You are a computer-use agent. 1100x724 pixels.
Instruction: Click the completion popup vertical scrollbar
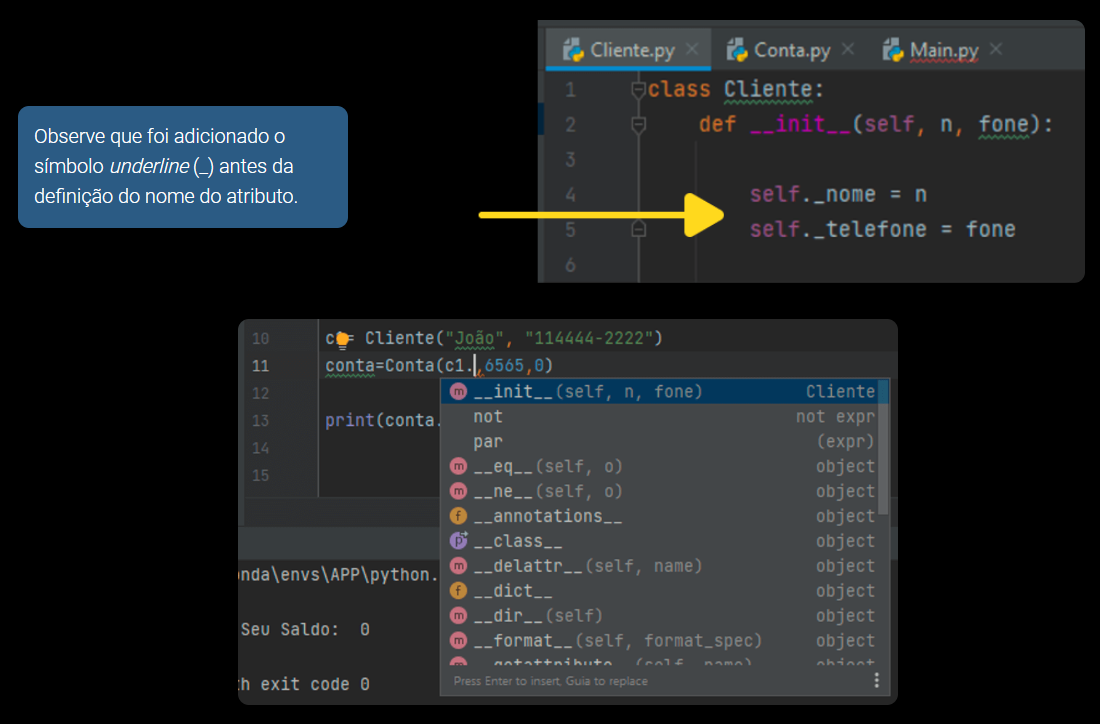[x=883, y=449]
